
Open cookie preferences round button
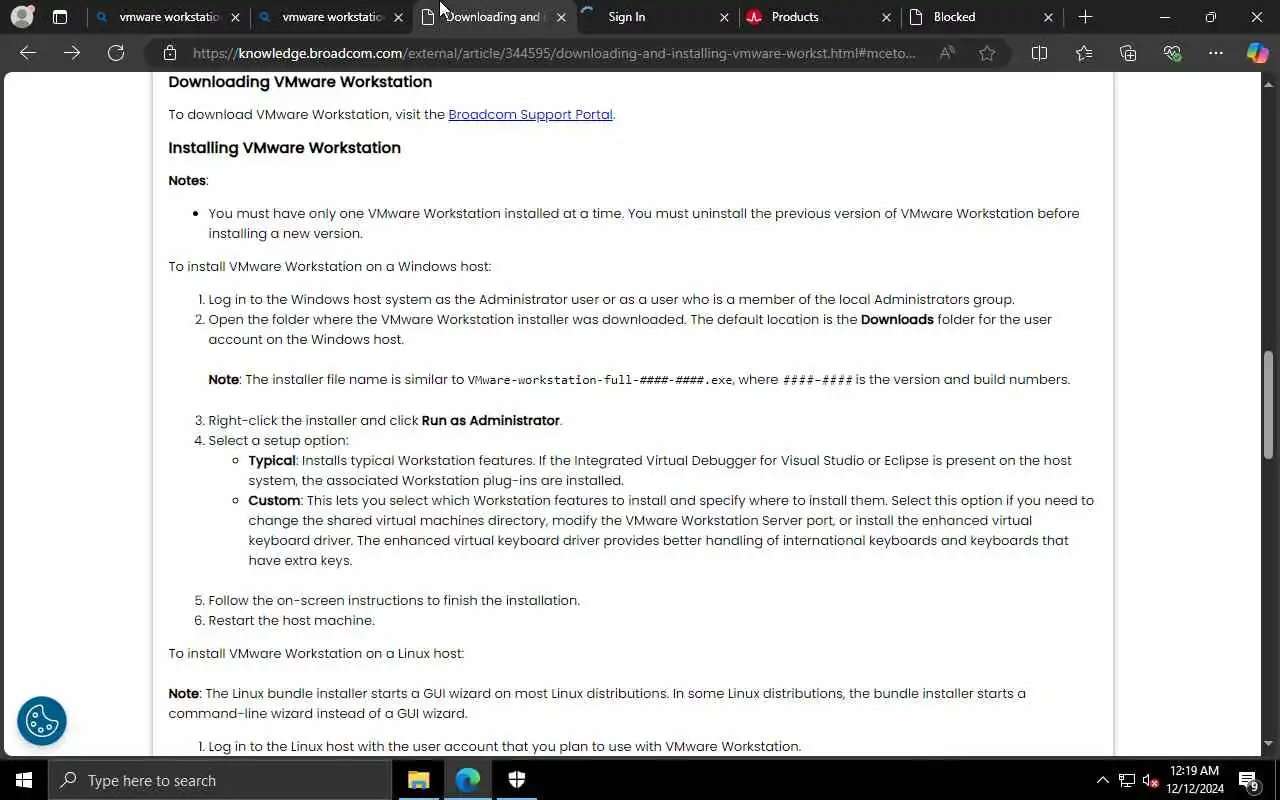[x=42, y=720]
